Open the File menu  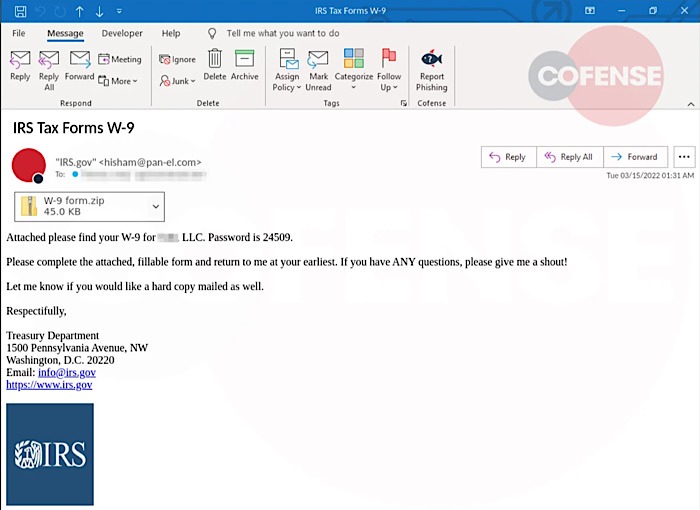19,33
